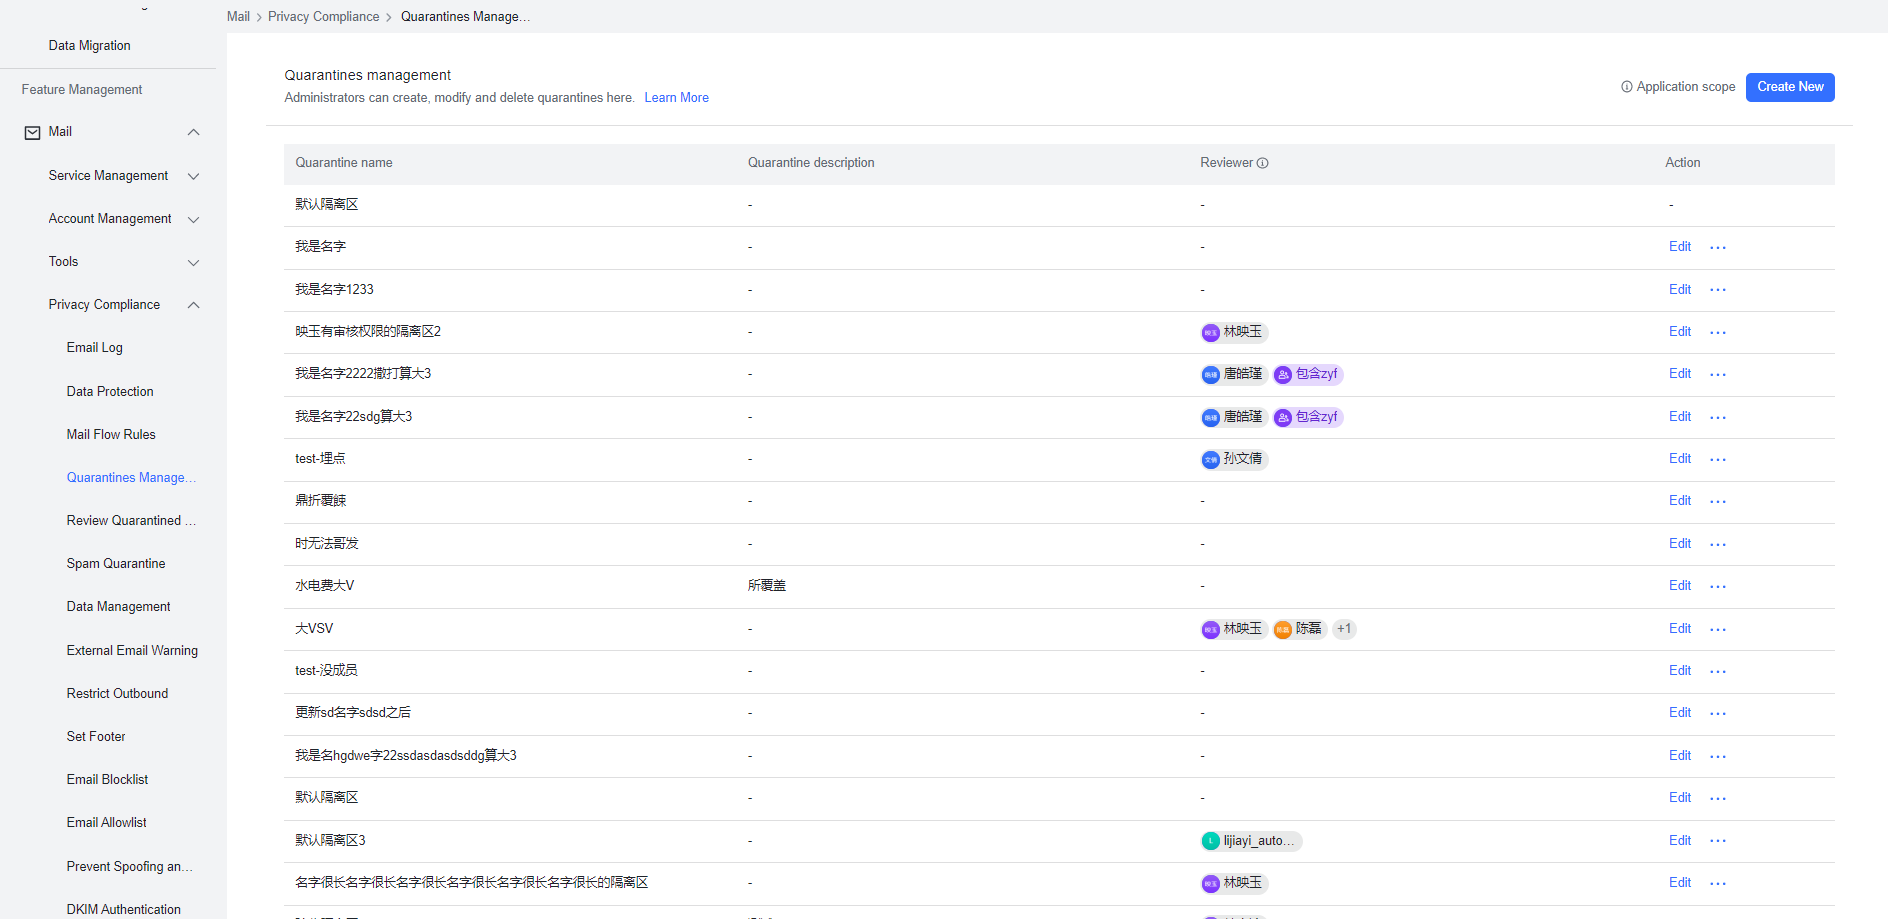Click Privacy Compliance in the breadcrumb
The height and width of the screenshot is (919, 1888).
point(323,16)
